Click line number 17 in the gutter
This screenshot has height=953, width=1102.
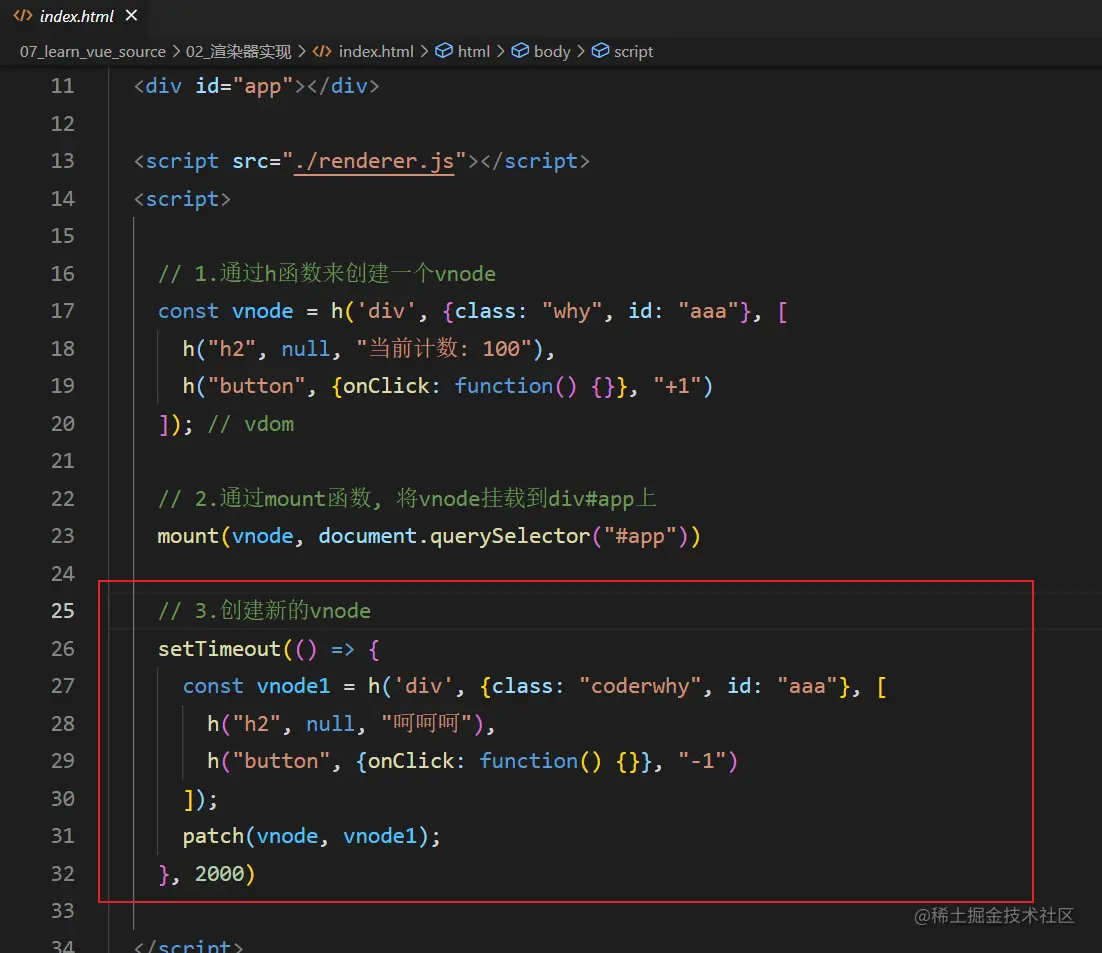click(63, 311)
